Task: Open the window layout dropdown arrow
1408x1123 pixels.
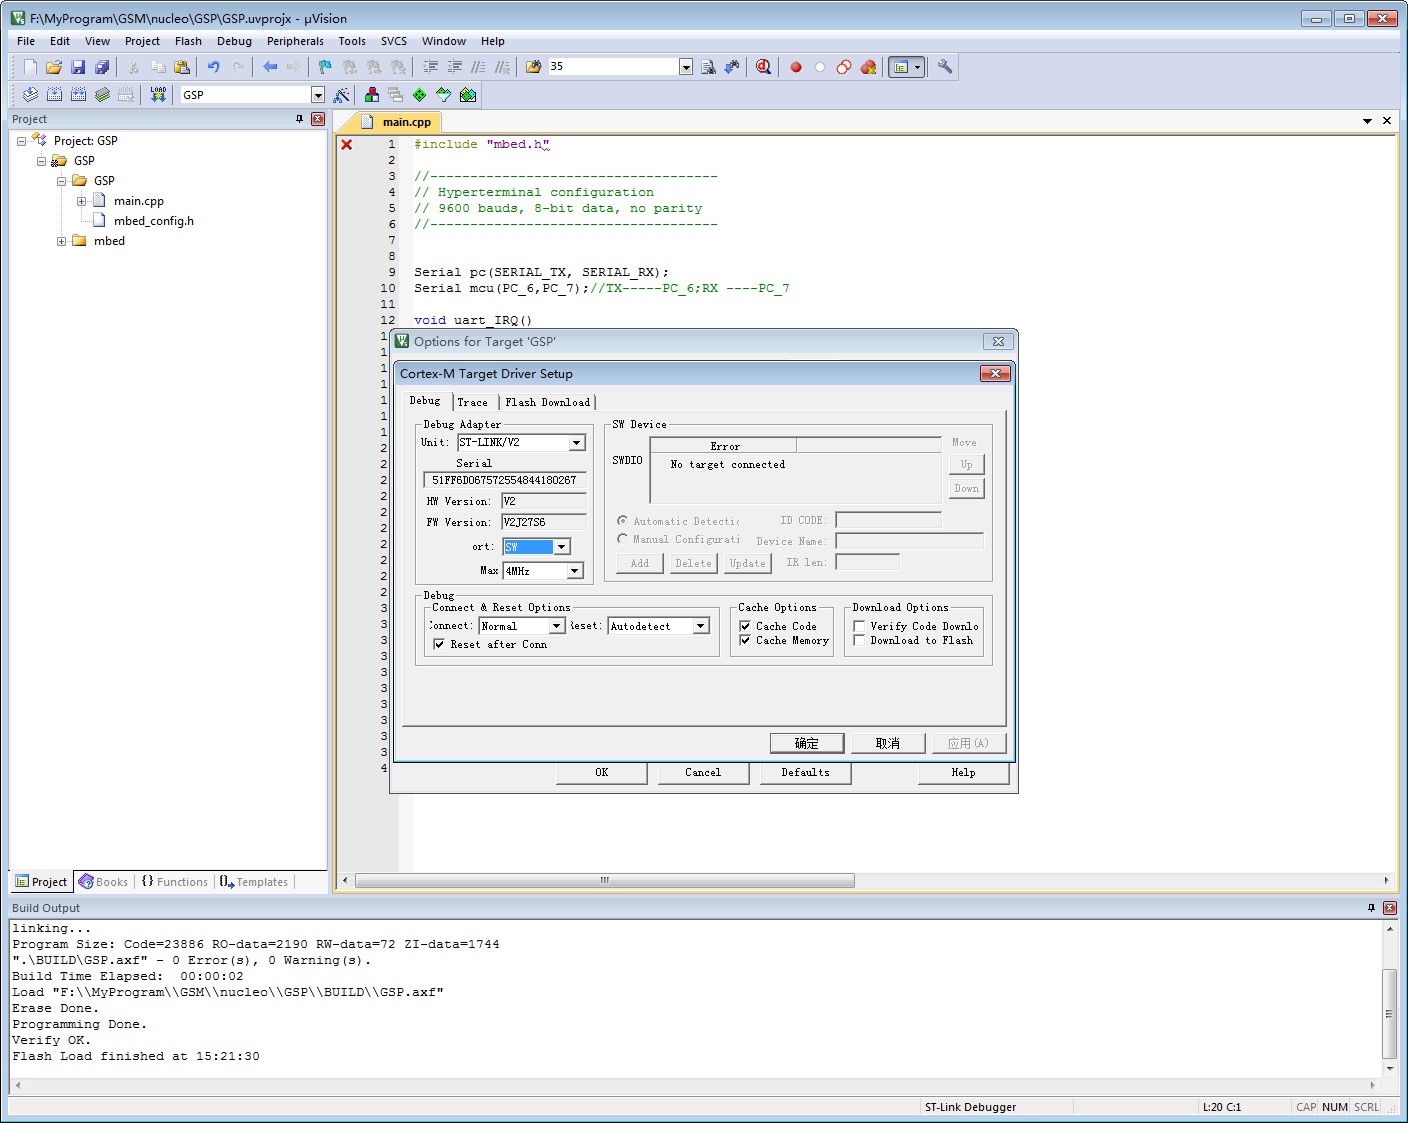Action: 917,67
